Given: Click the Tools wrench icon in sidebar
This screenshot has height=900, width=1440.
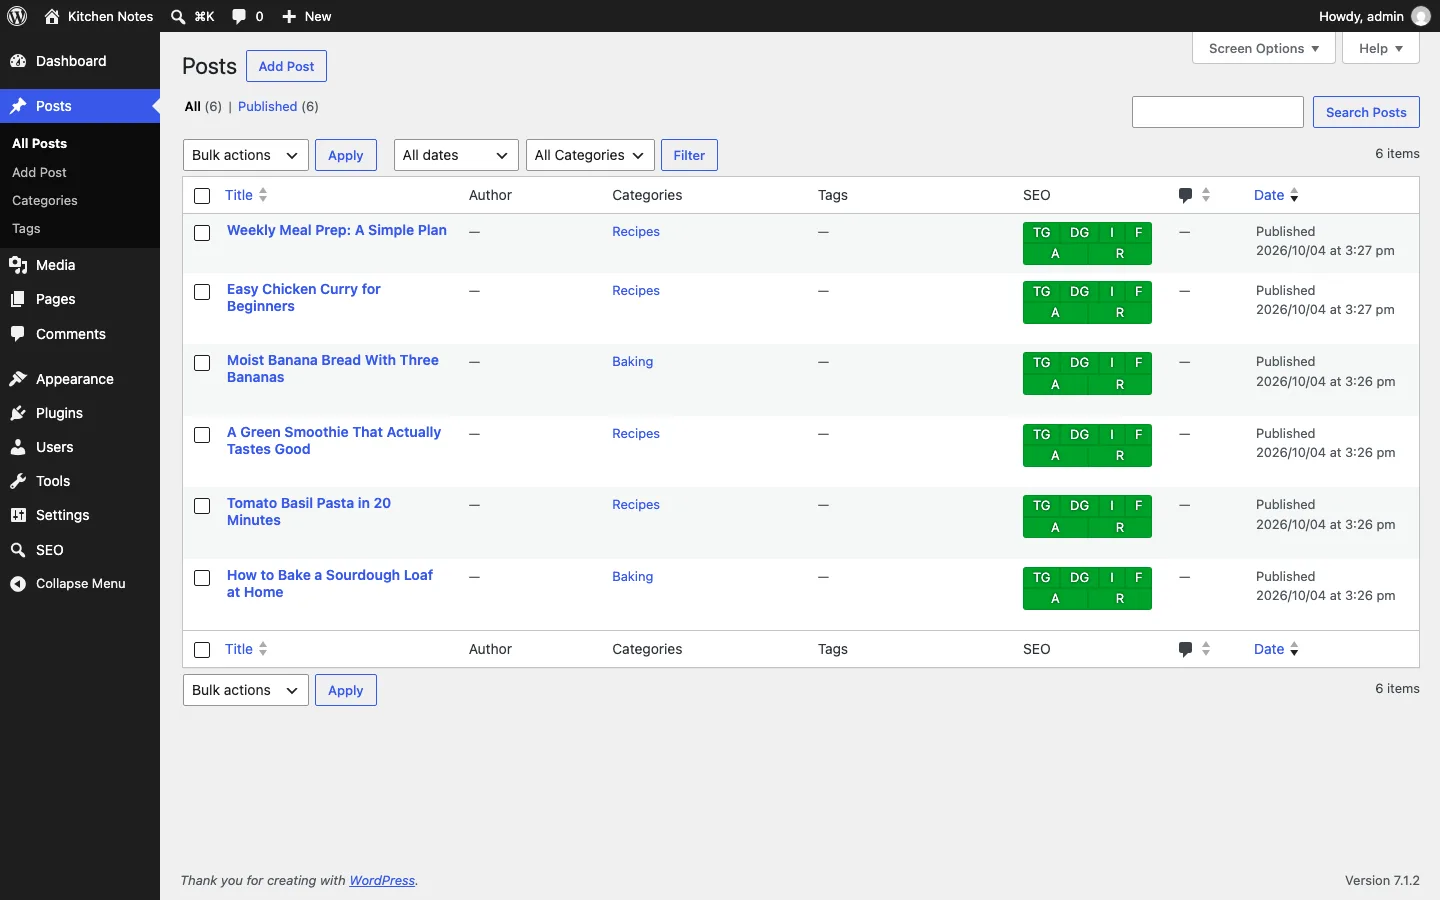Looking at the screenshot, I should (18, 481).
